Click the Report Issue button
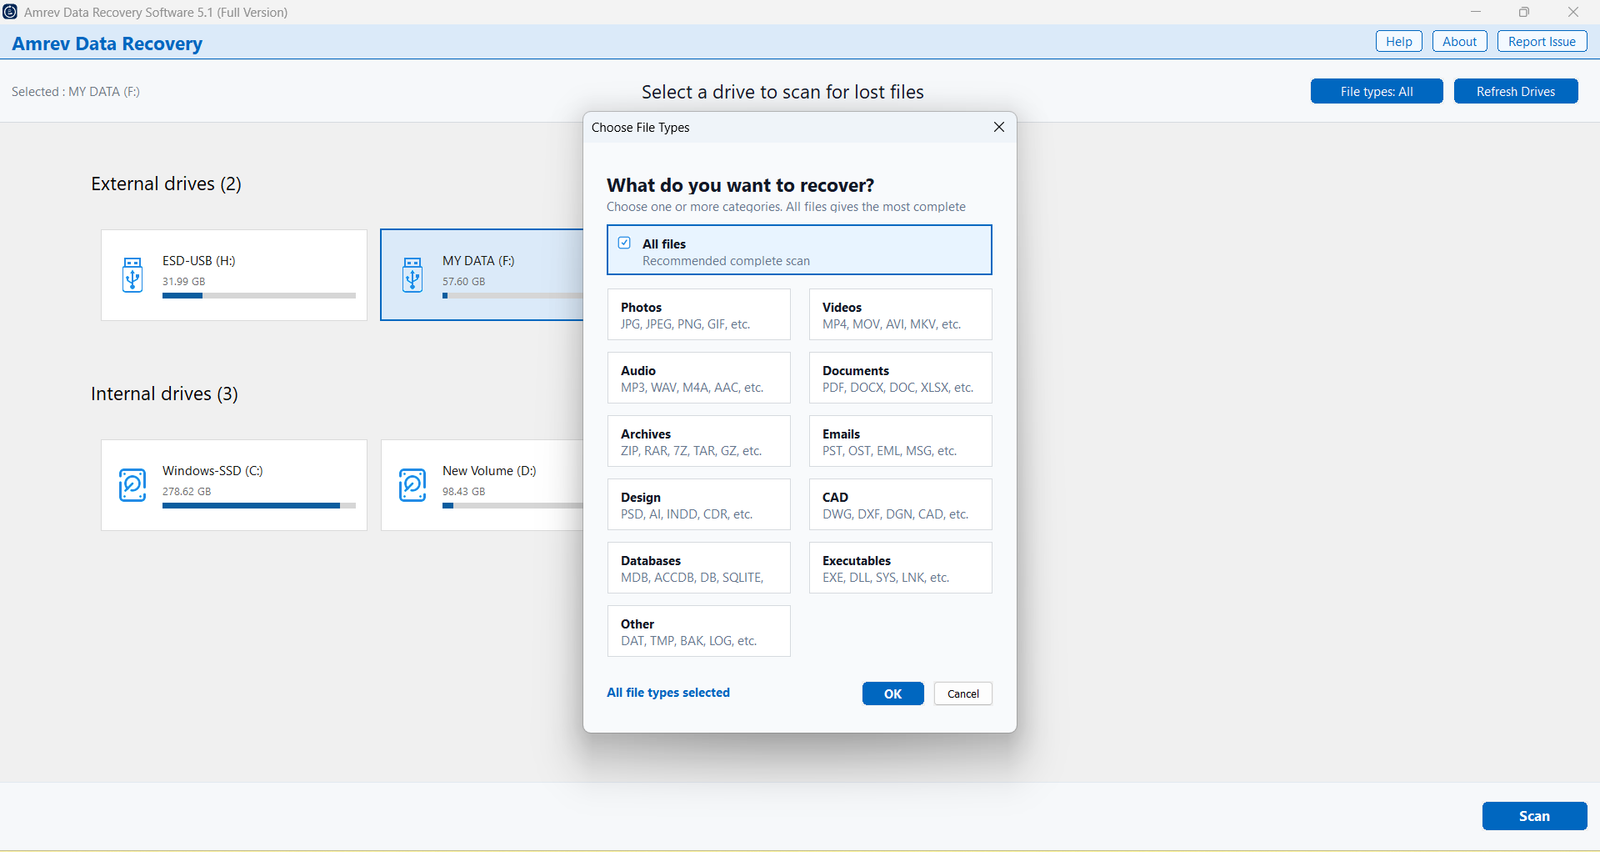This screenshot has height=852, width=1600. pyautogui.click(x=1542, y=41)
